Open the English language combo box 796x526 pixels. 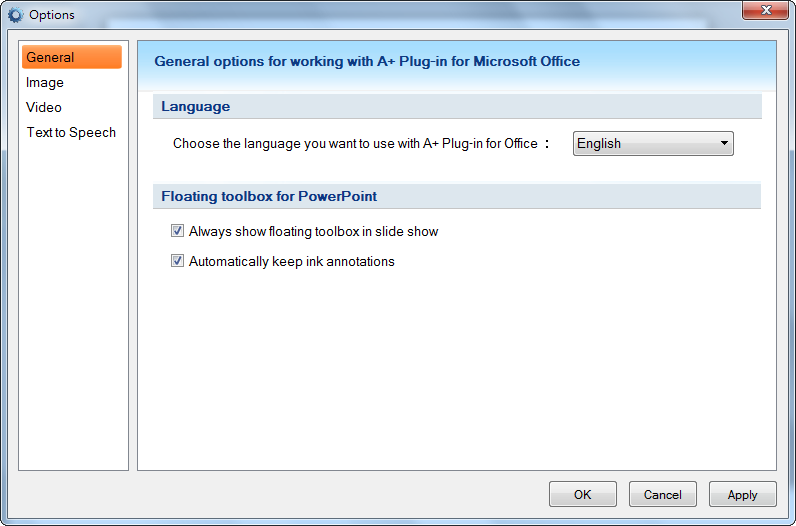653,143
